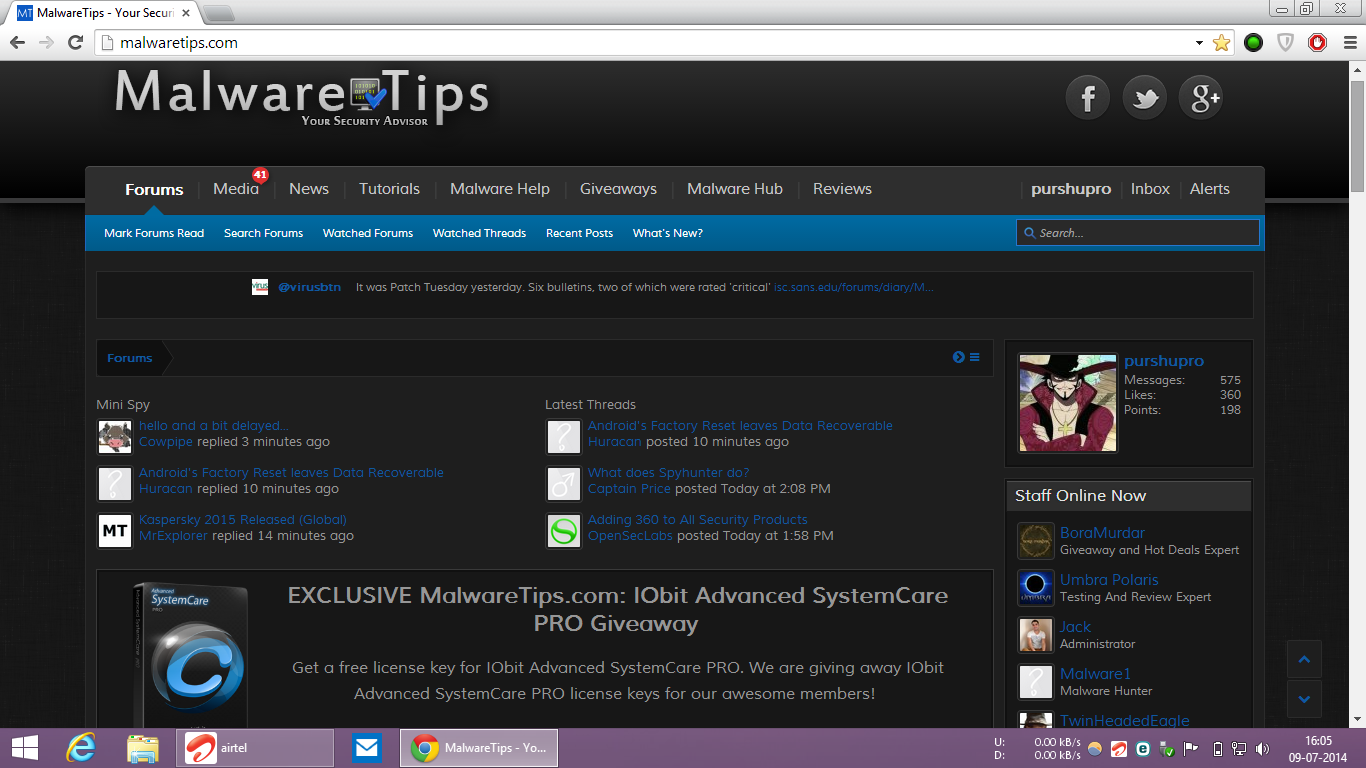The image size is (1366, 768).
Task: Reload the page in Chrome
Action: [x=75, y=43]
